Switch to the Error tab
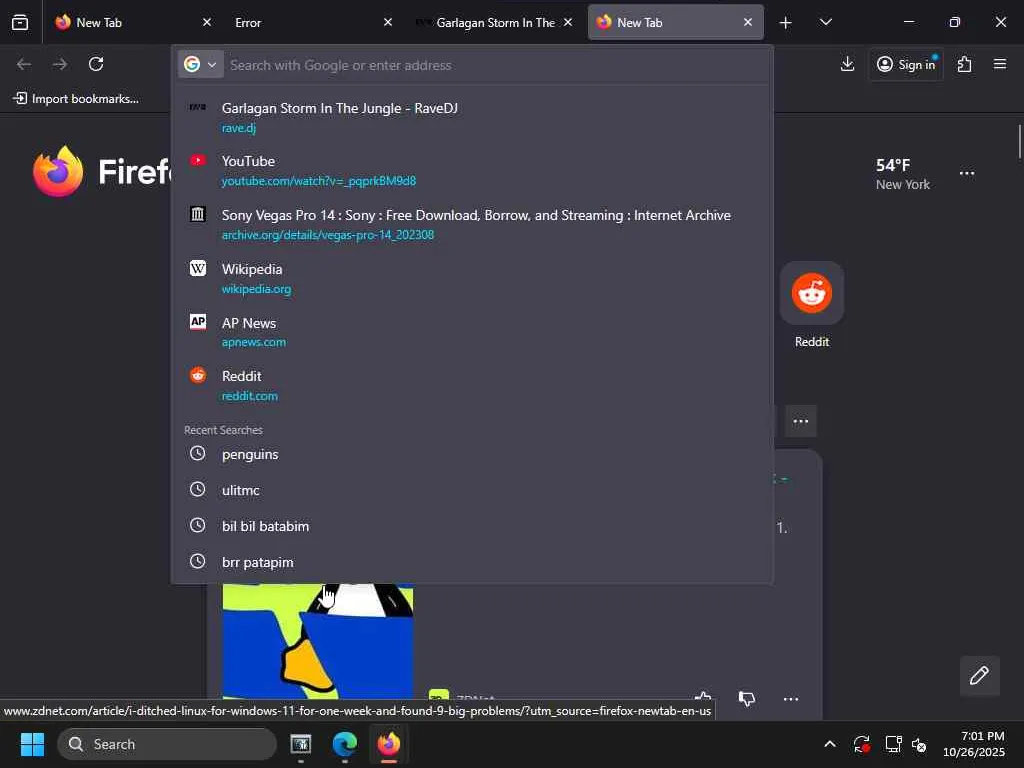1024x768 pixels. tap(312, 22)
